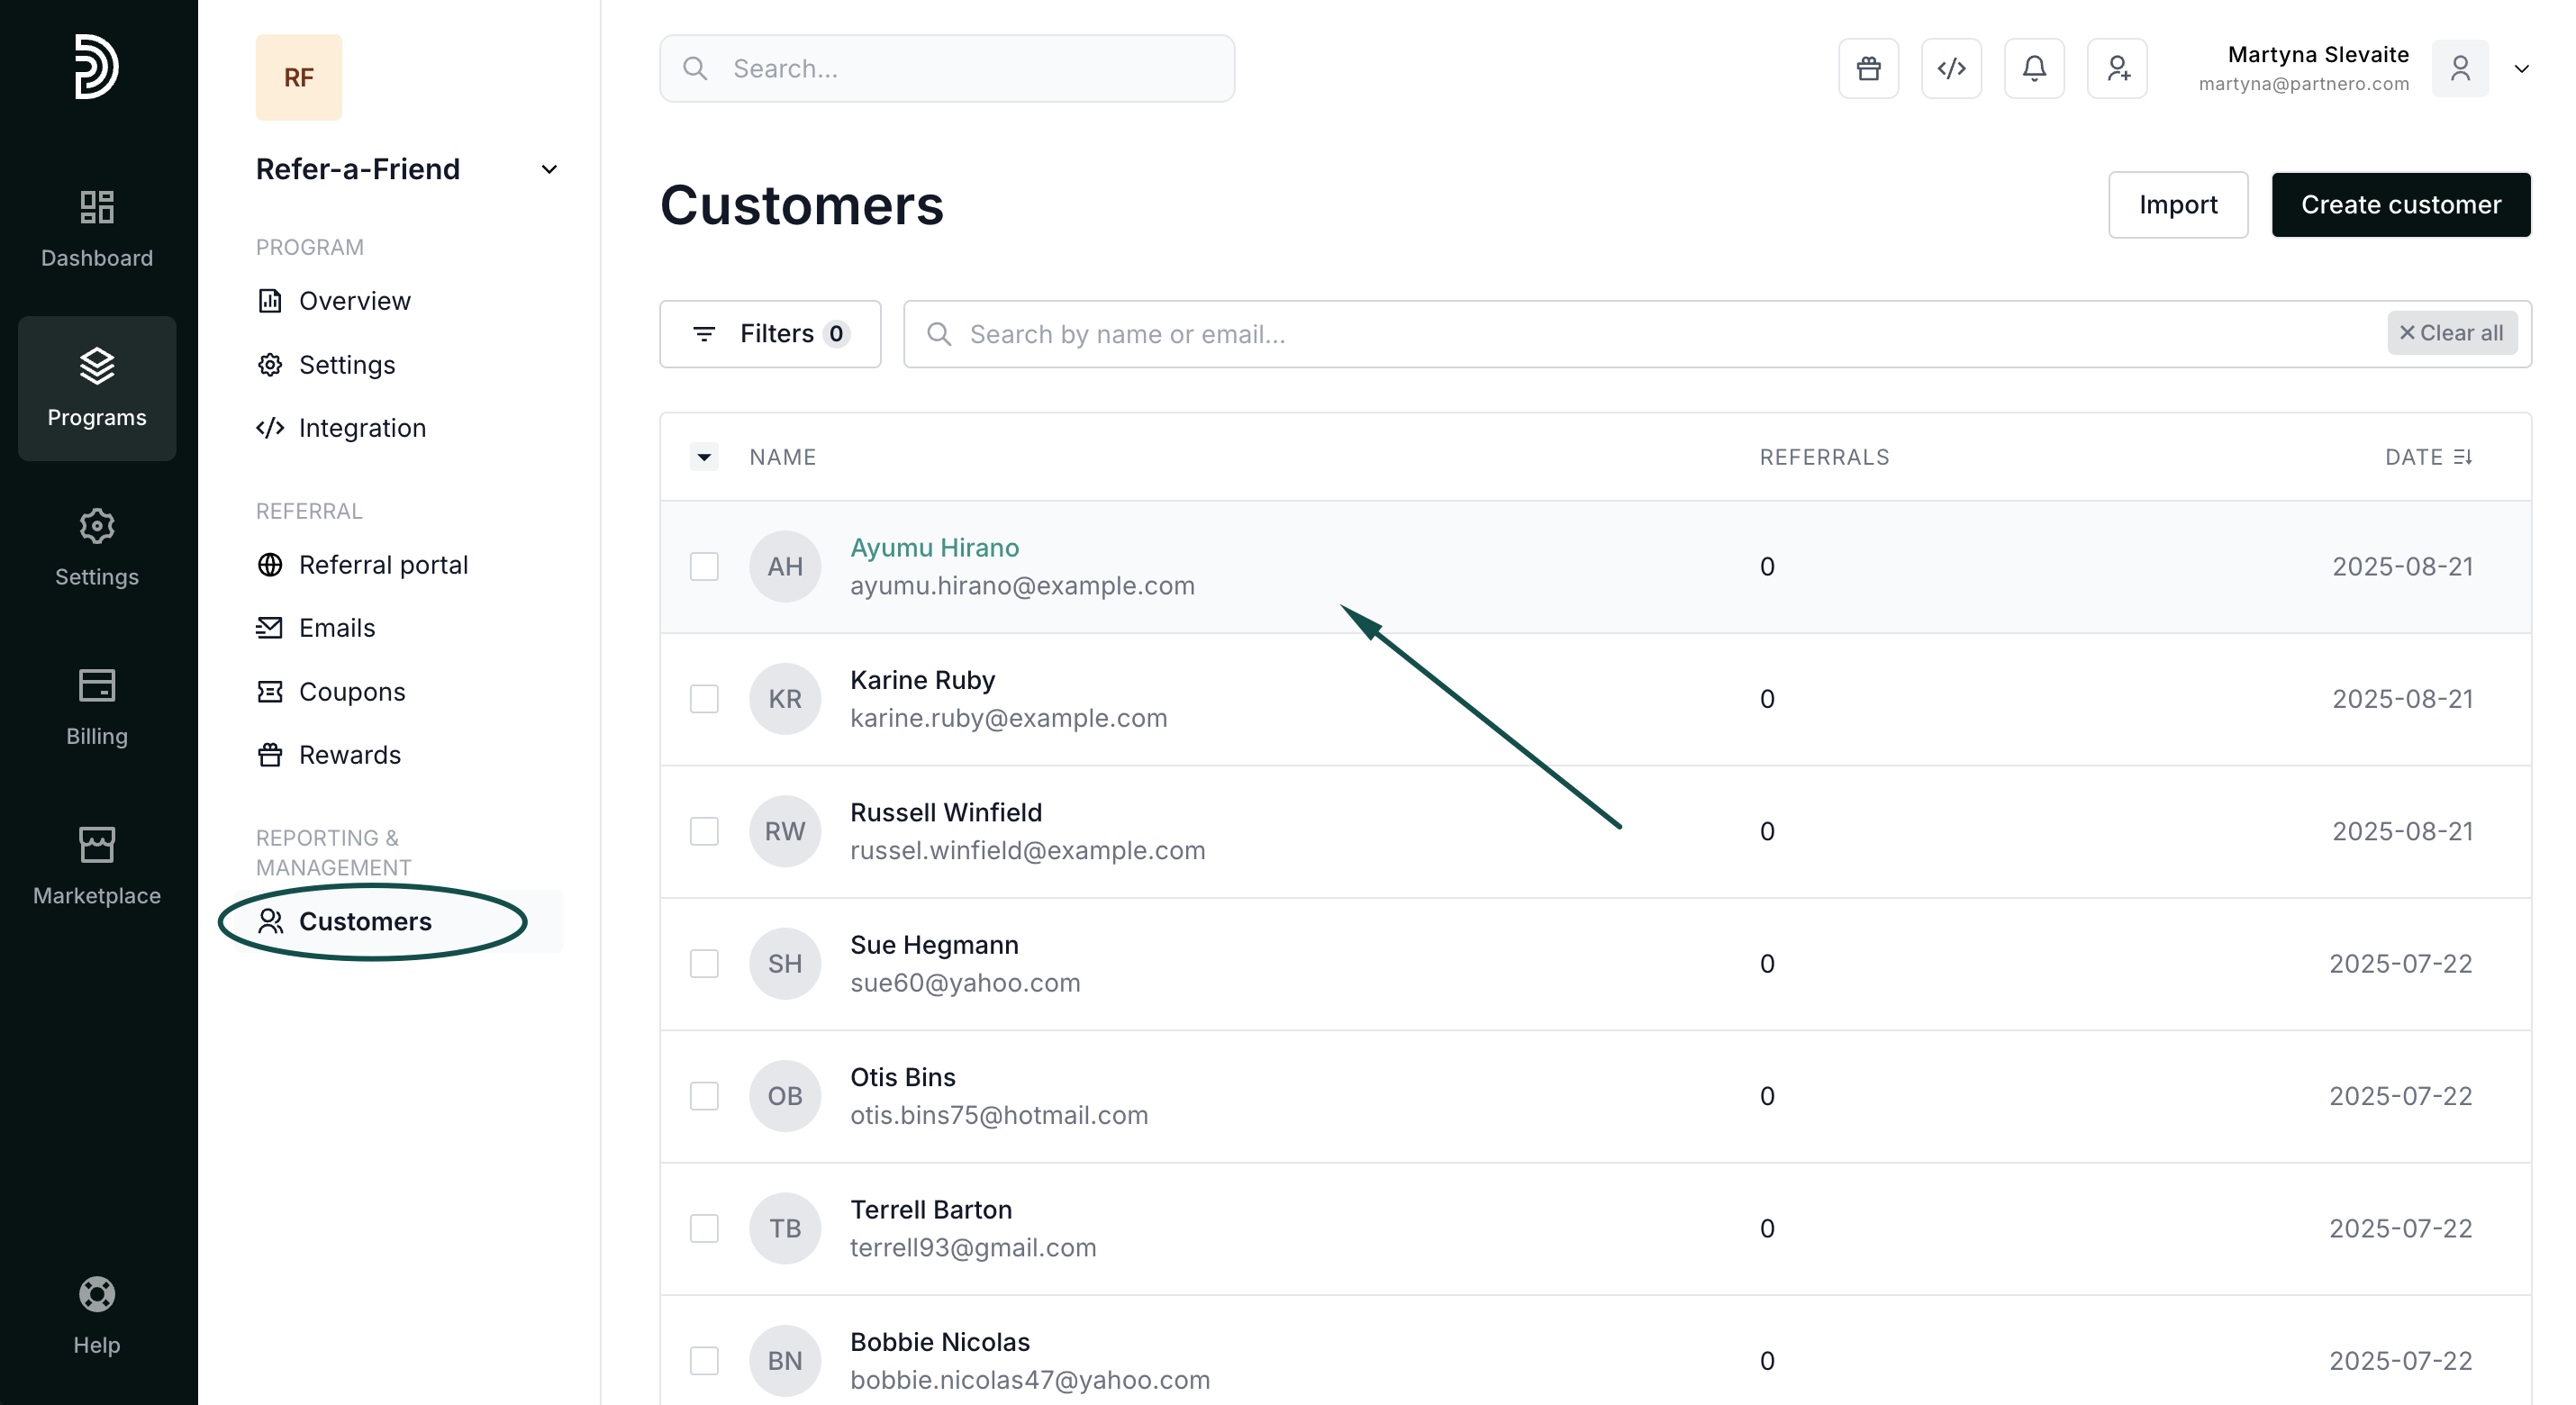Open Referral portal menu item

[383, 565]
